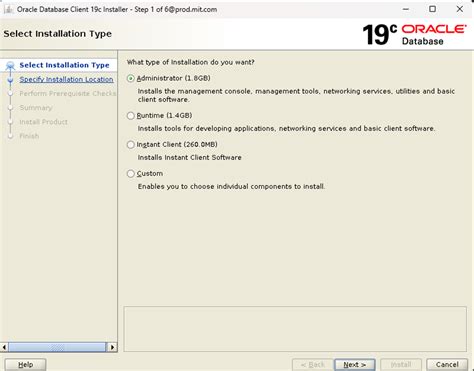Click the Summary step in sidebar

pos(36,108)
